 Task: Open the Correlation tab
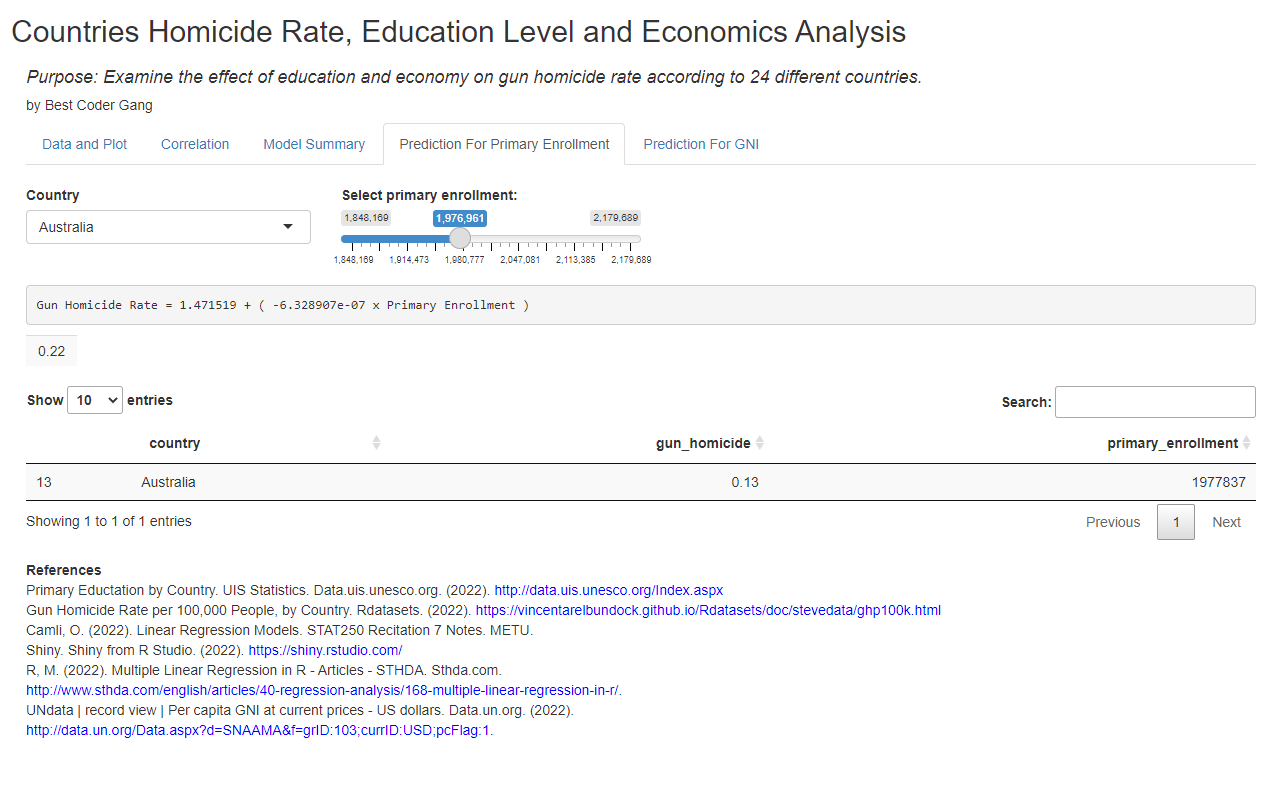click(x=194, y=144)
